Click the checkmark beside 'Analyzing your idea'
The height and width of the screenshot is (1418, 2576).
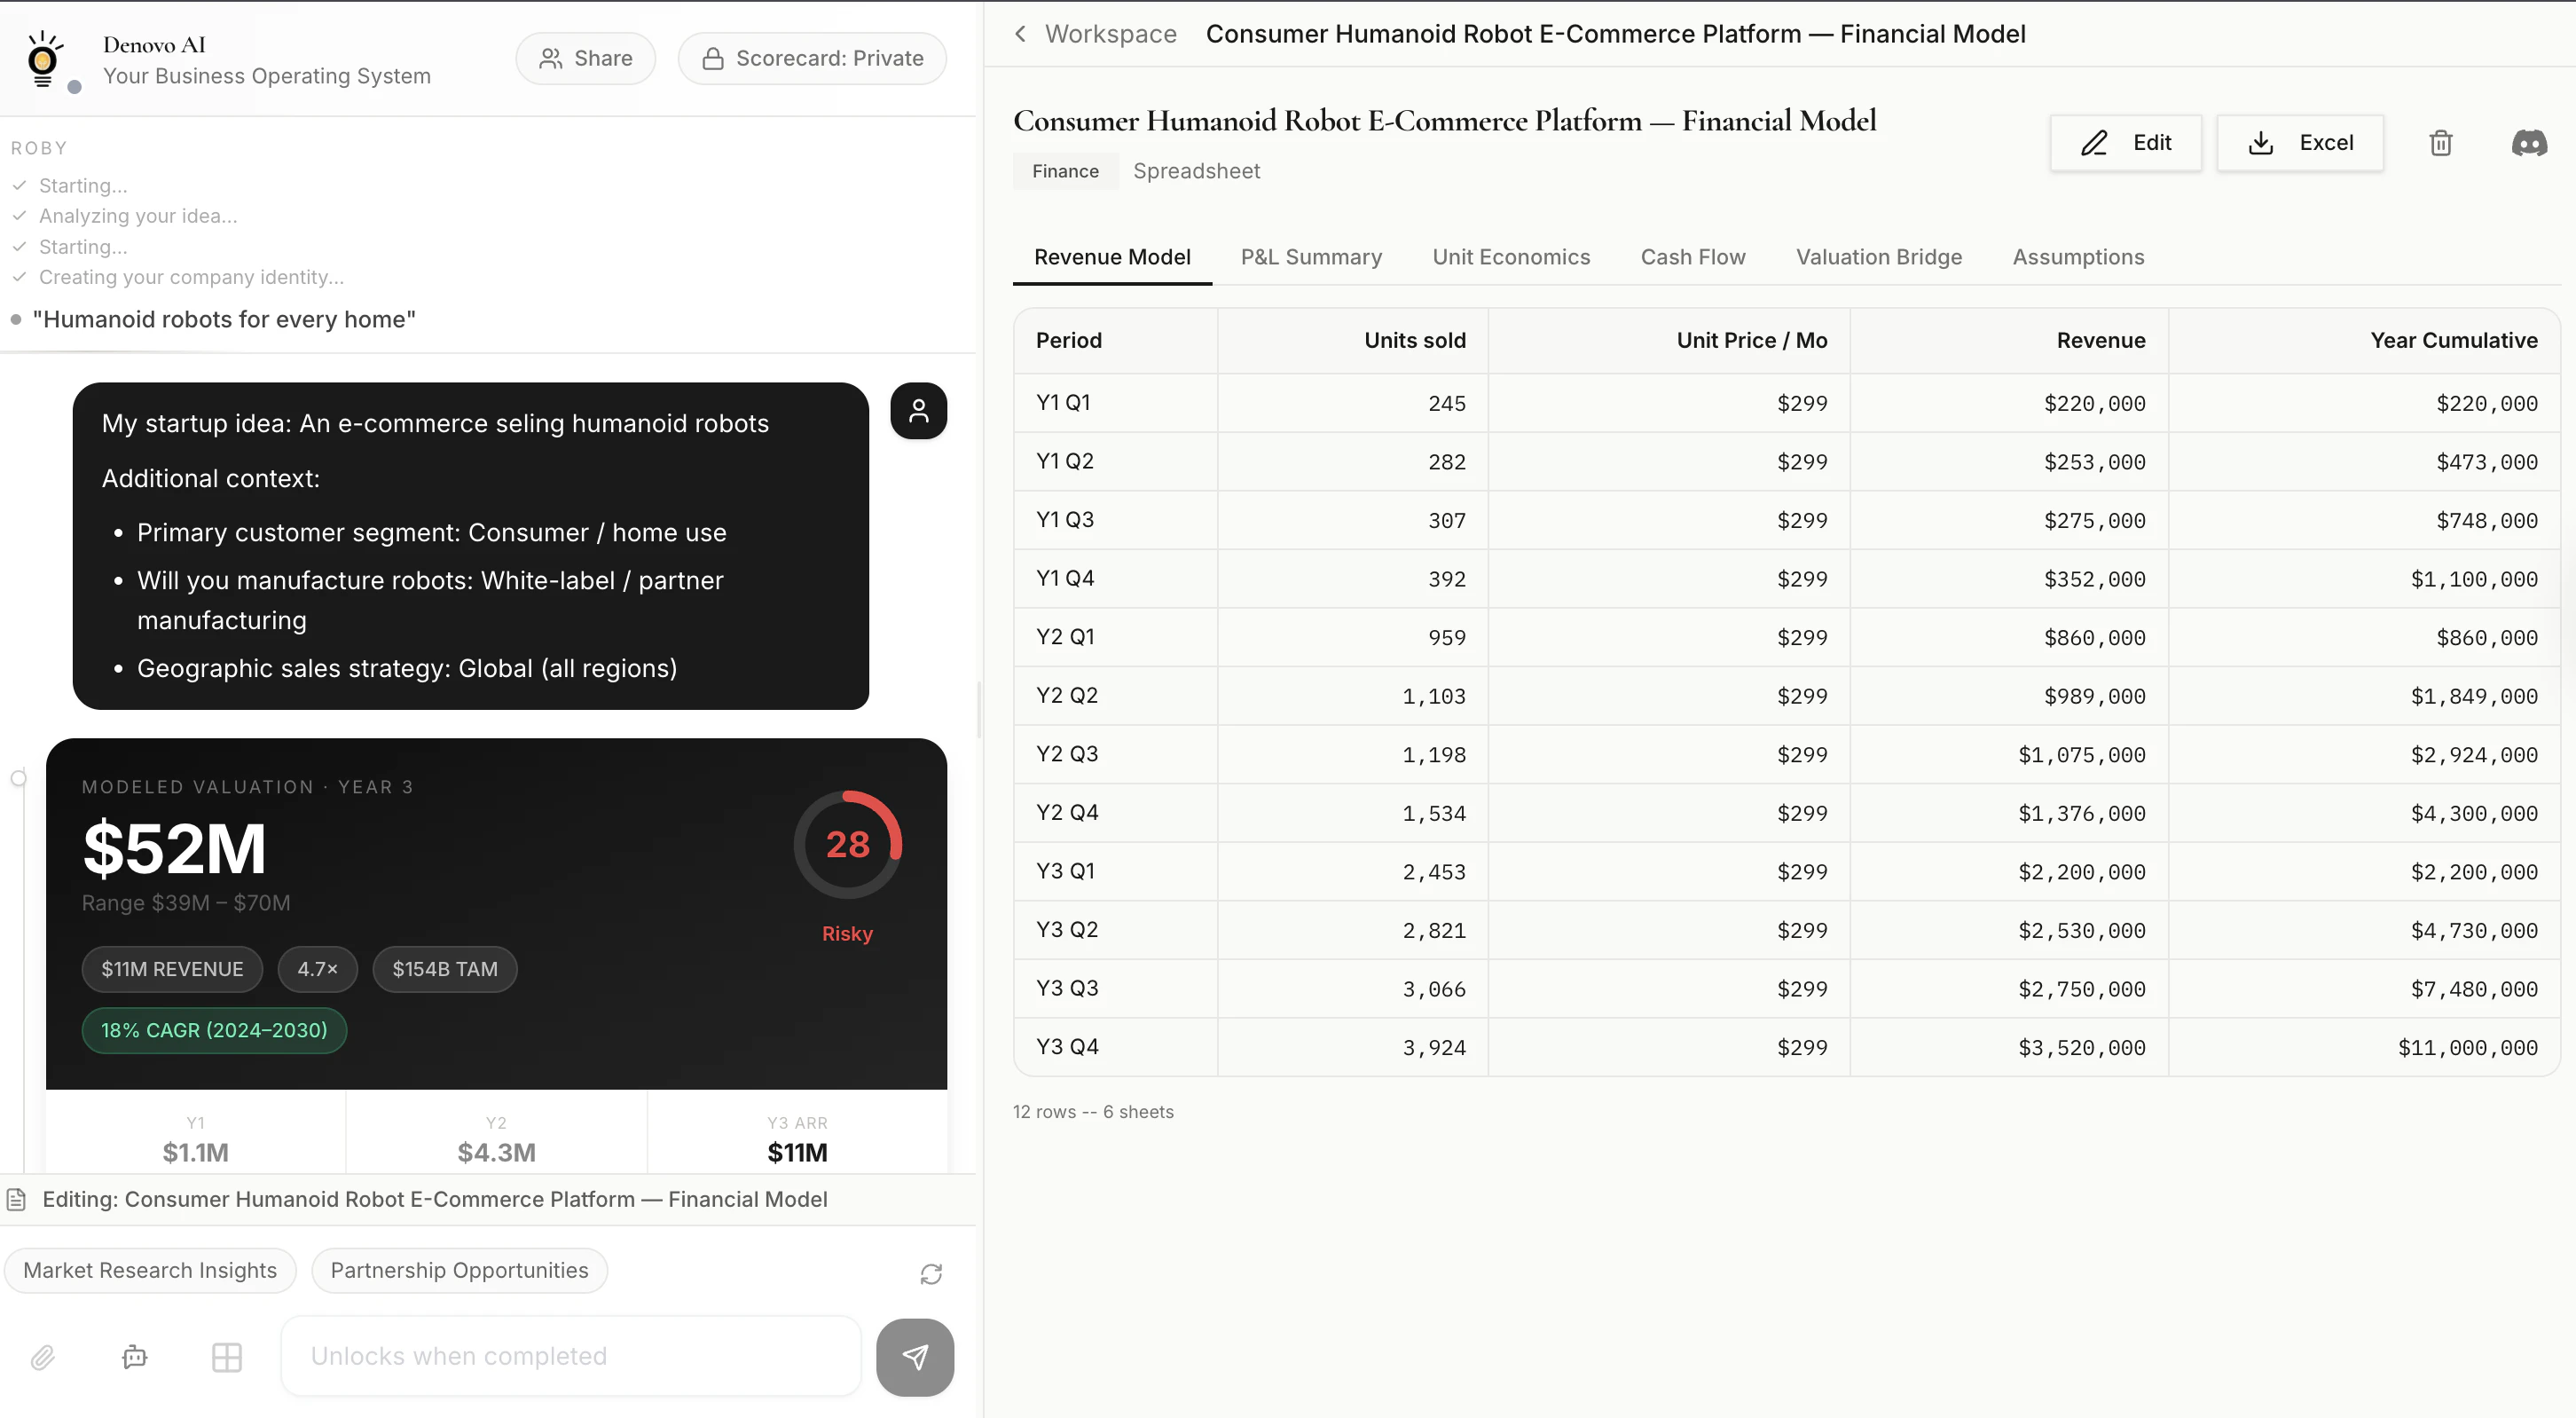[x=18, y=216]
